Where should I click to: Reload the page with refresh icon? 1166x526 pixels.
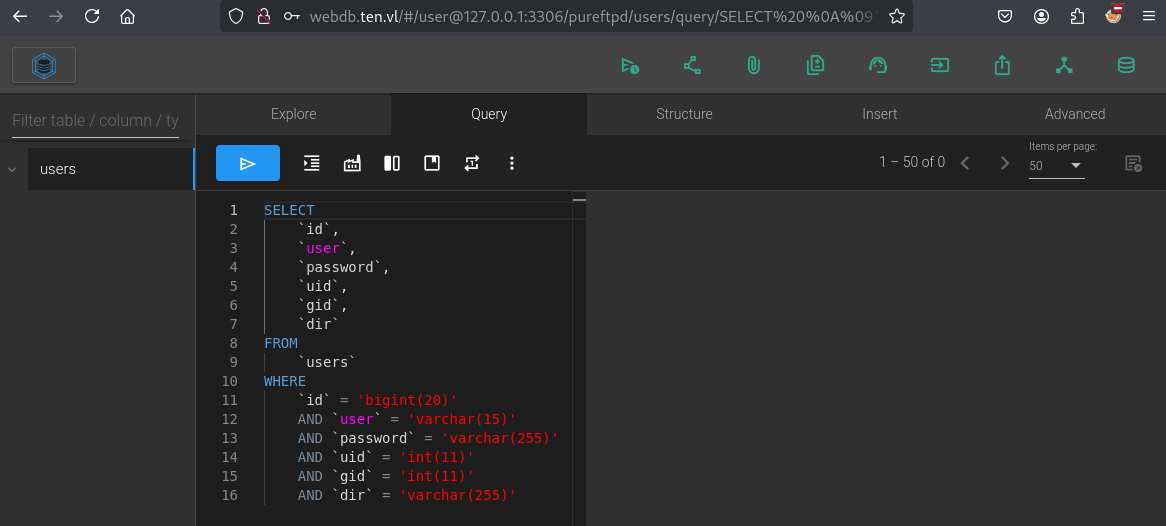91,16
